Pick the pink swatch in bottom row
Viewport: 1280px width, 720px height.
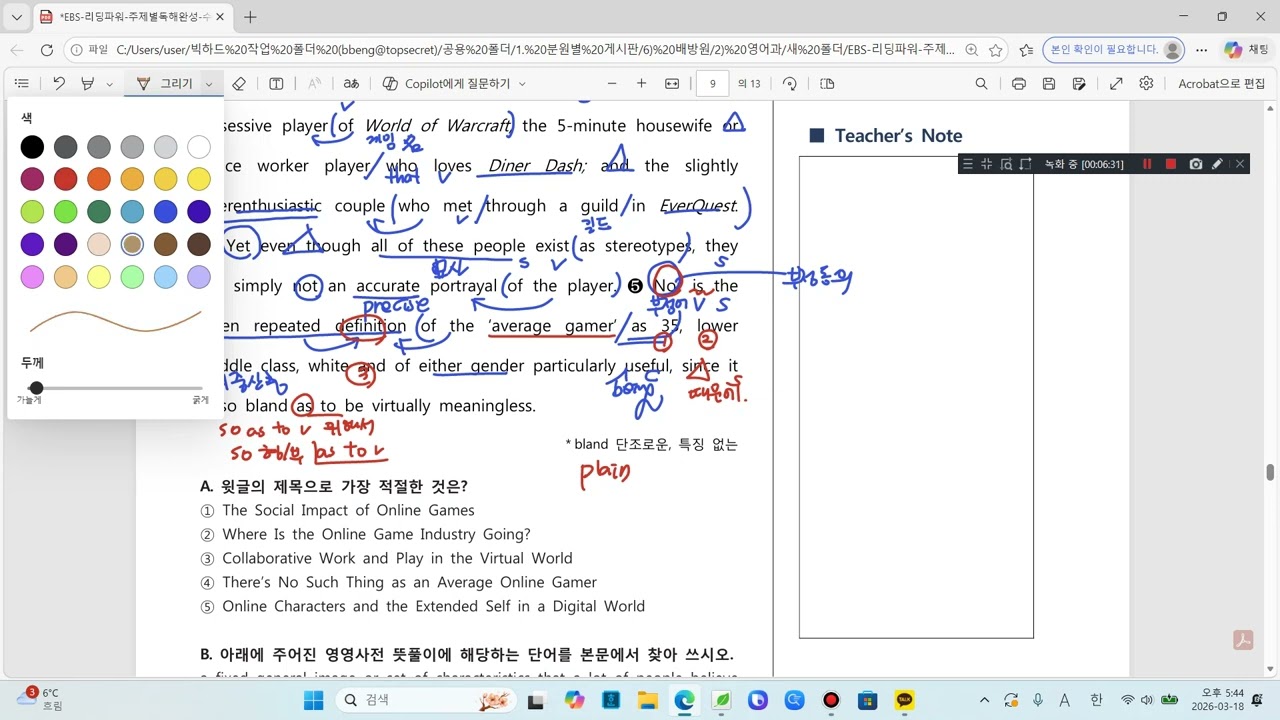point(32,277)
